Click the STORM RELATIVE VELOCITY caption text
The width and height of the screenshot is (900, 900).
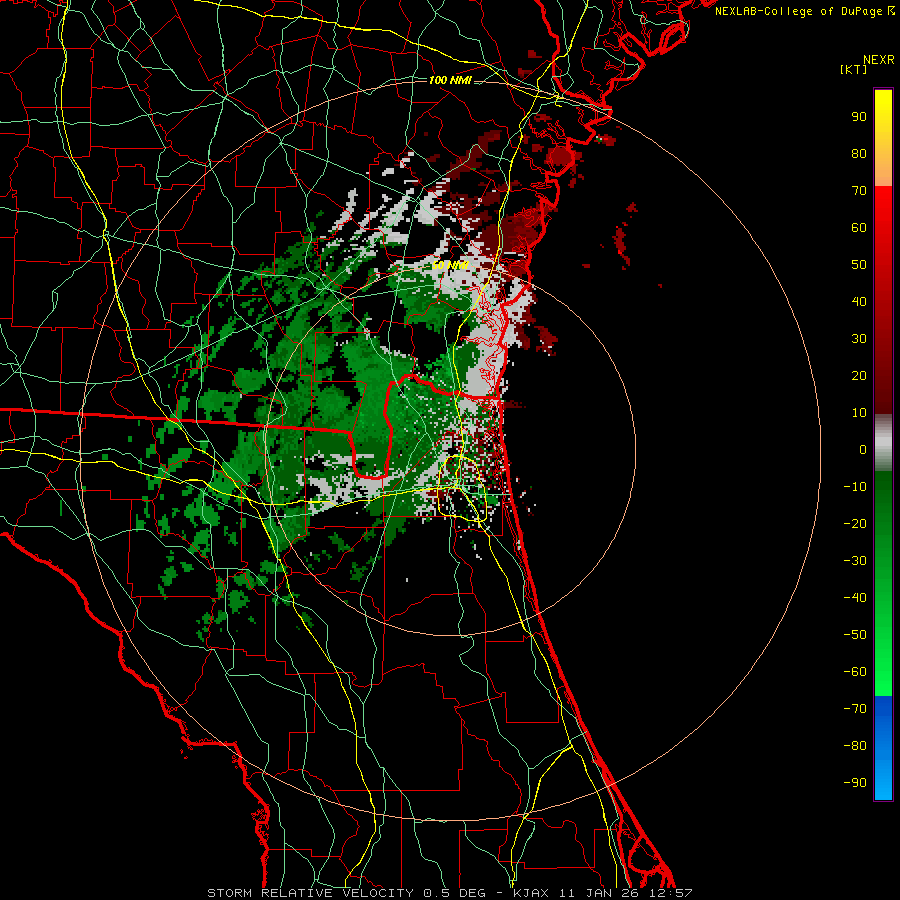310,893
